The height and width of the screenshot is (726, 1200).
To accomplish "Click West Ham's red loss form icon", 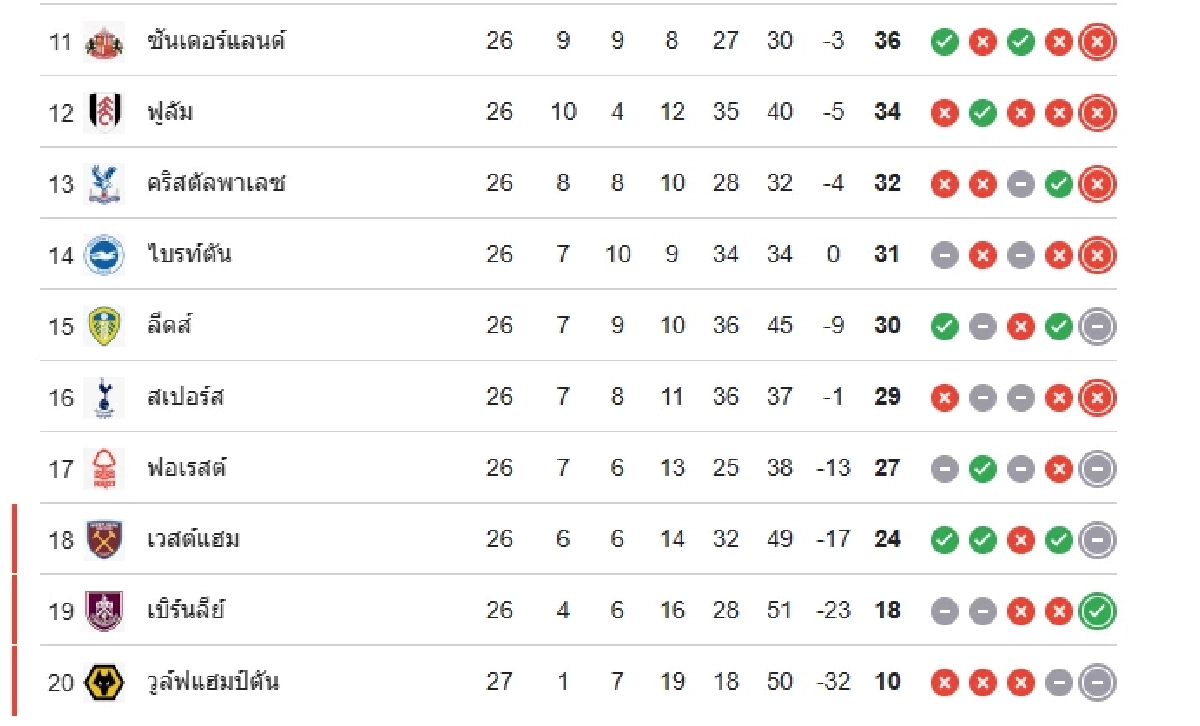I will point(1020,540).
